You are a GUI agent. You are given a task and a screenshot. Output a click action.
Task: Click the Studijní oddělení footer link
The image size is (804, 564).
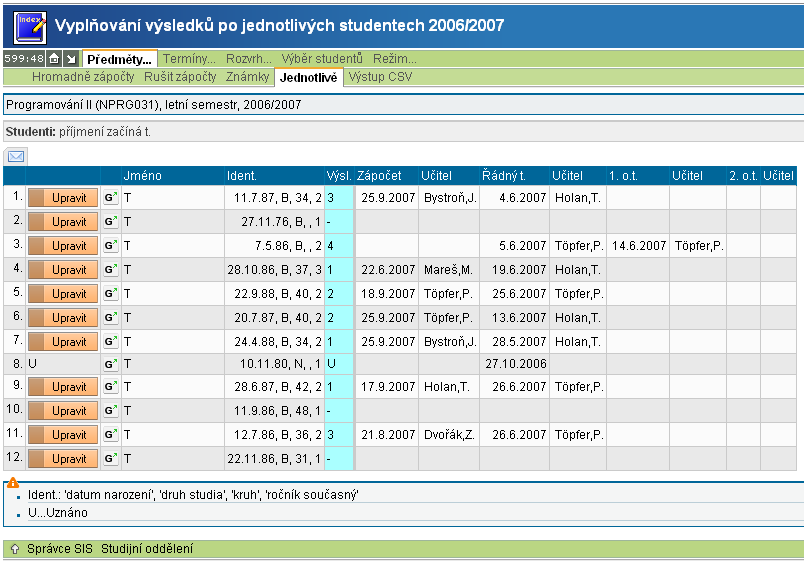(147, 549)
